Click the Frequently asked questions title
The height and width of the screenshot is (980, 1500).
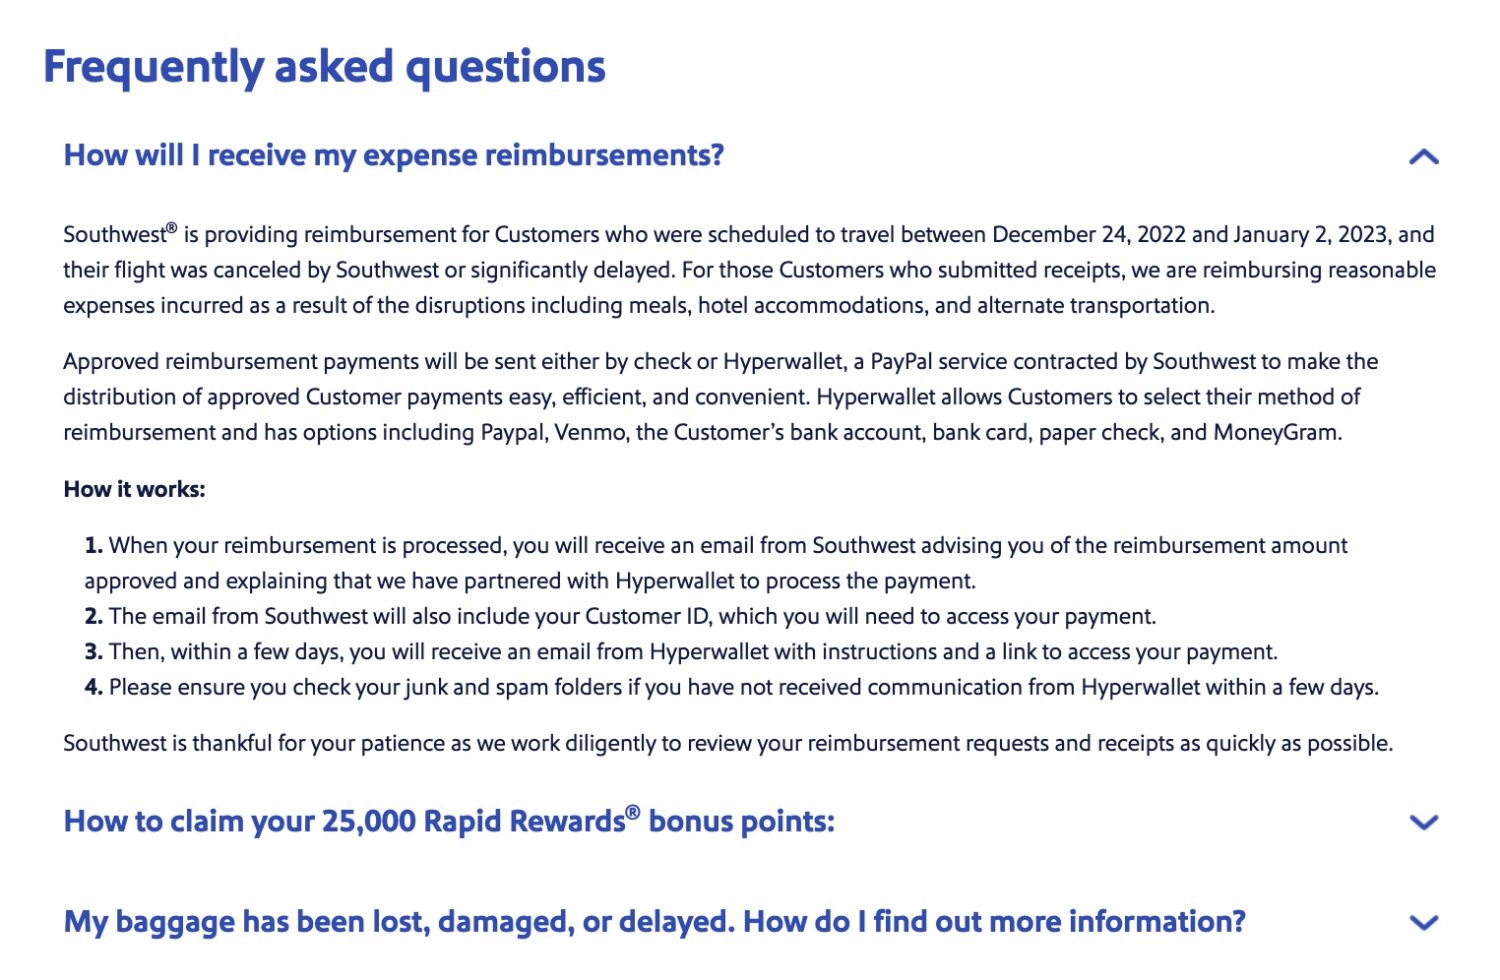click(x=324, y=66)
